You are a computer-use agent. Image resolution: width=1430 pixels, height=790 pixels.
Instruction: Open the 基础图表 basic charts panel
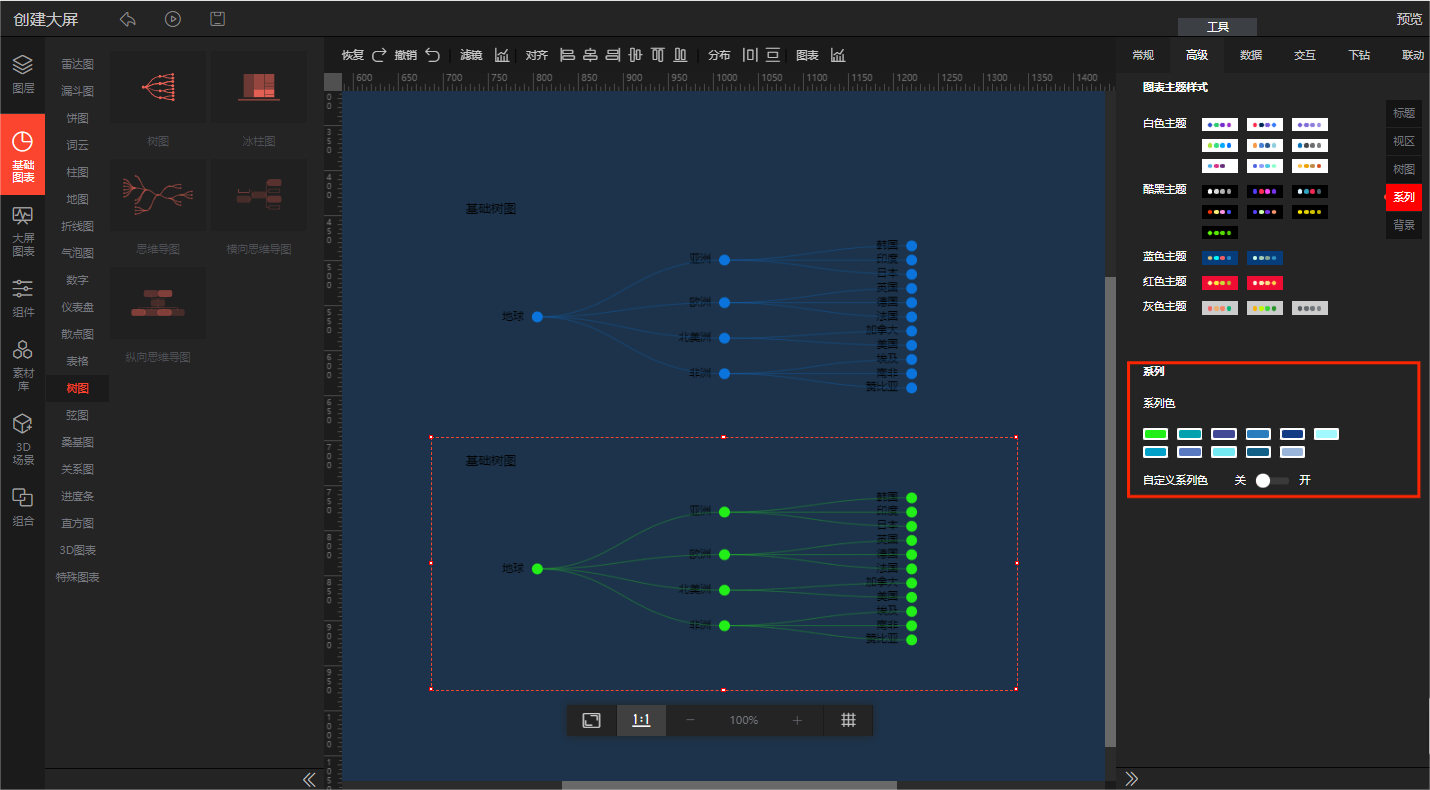click(22, 155)
